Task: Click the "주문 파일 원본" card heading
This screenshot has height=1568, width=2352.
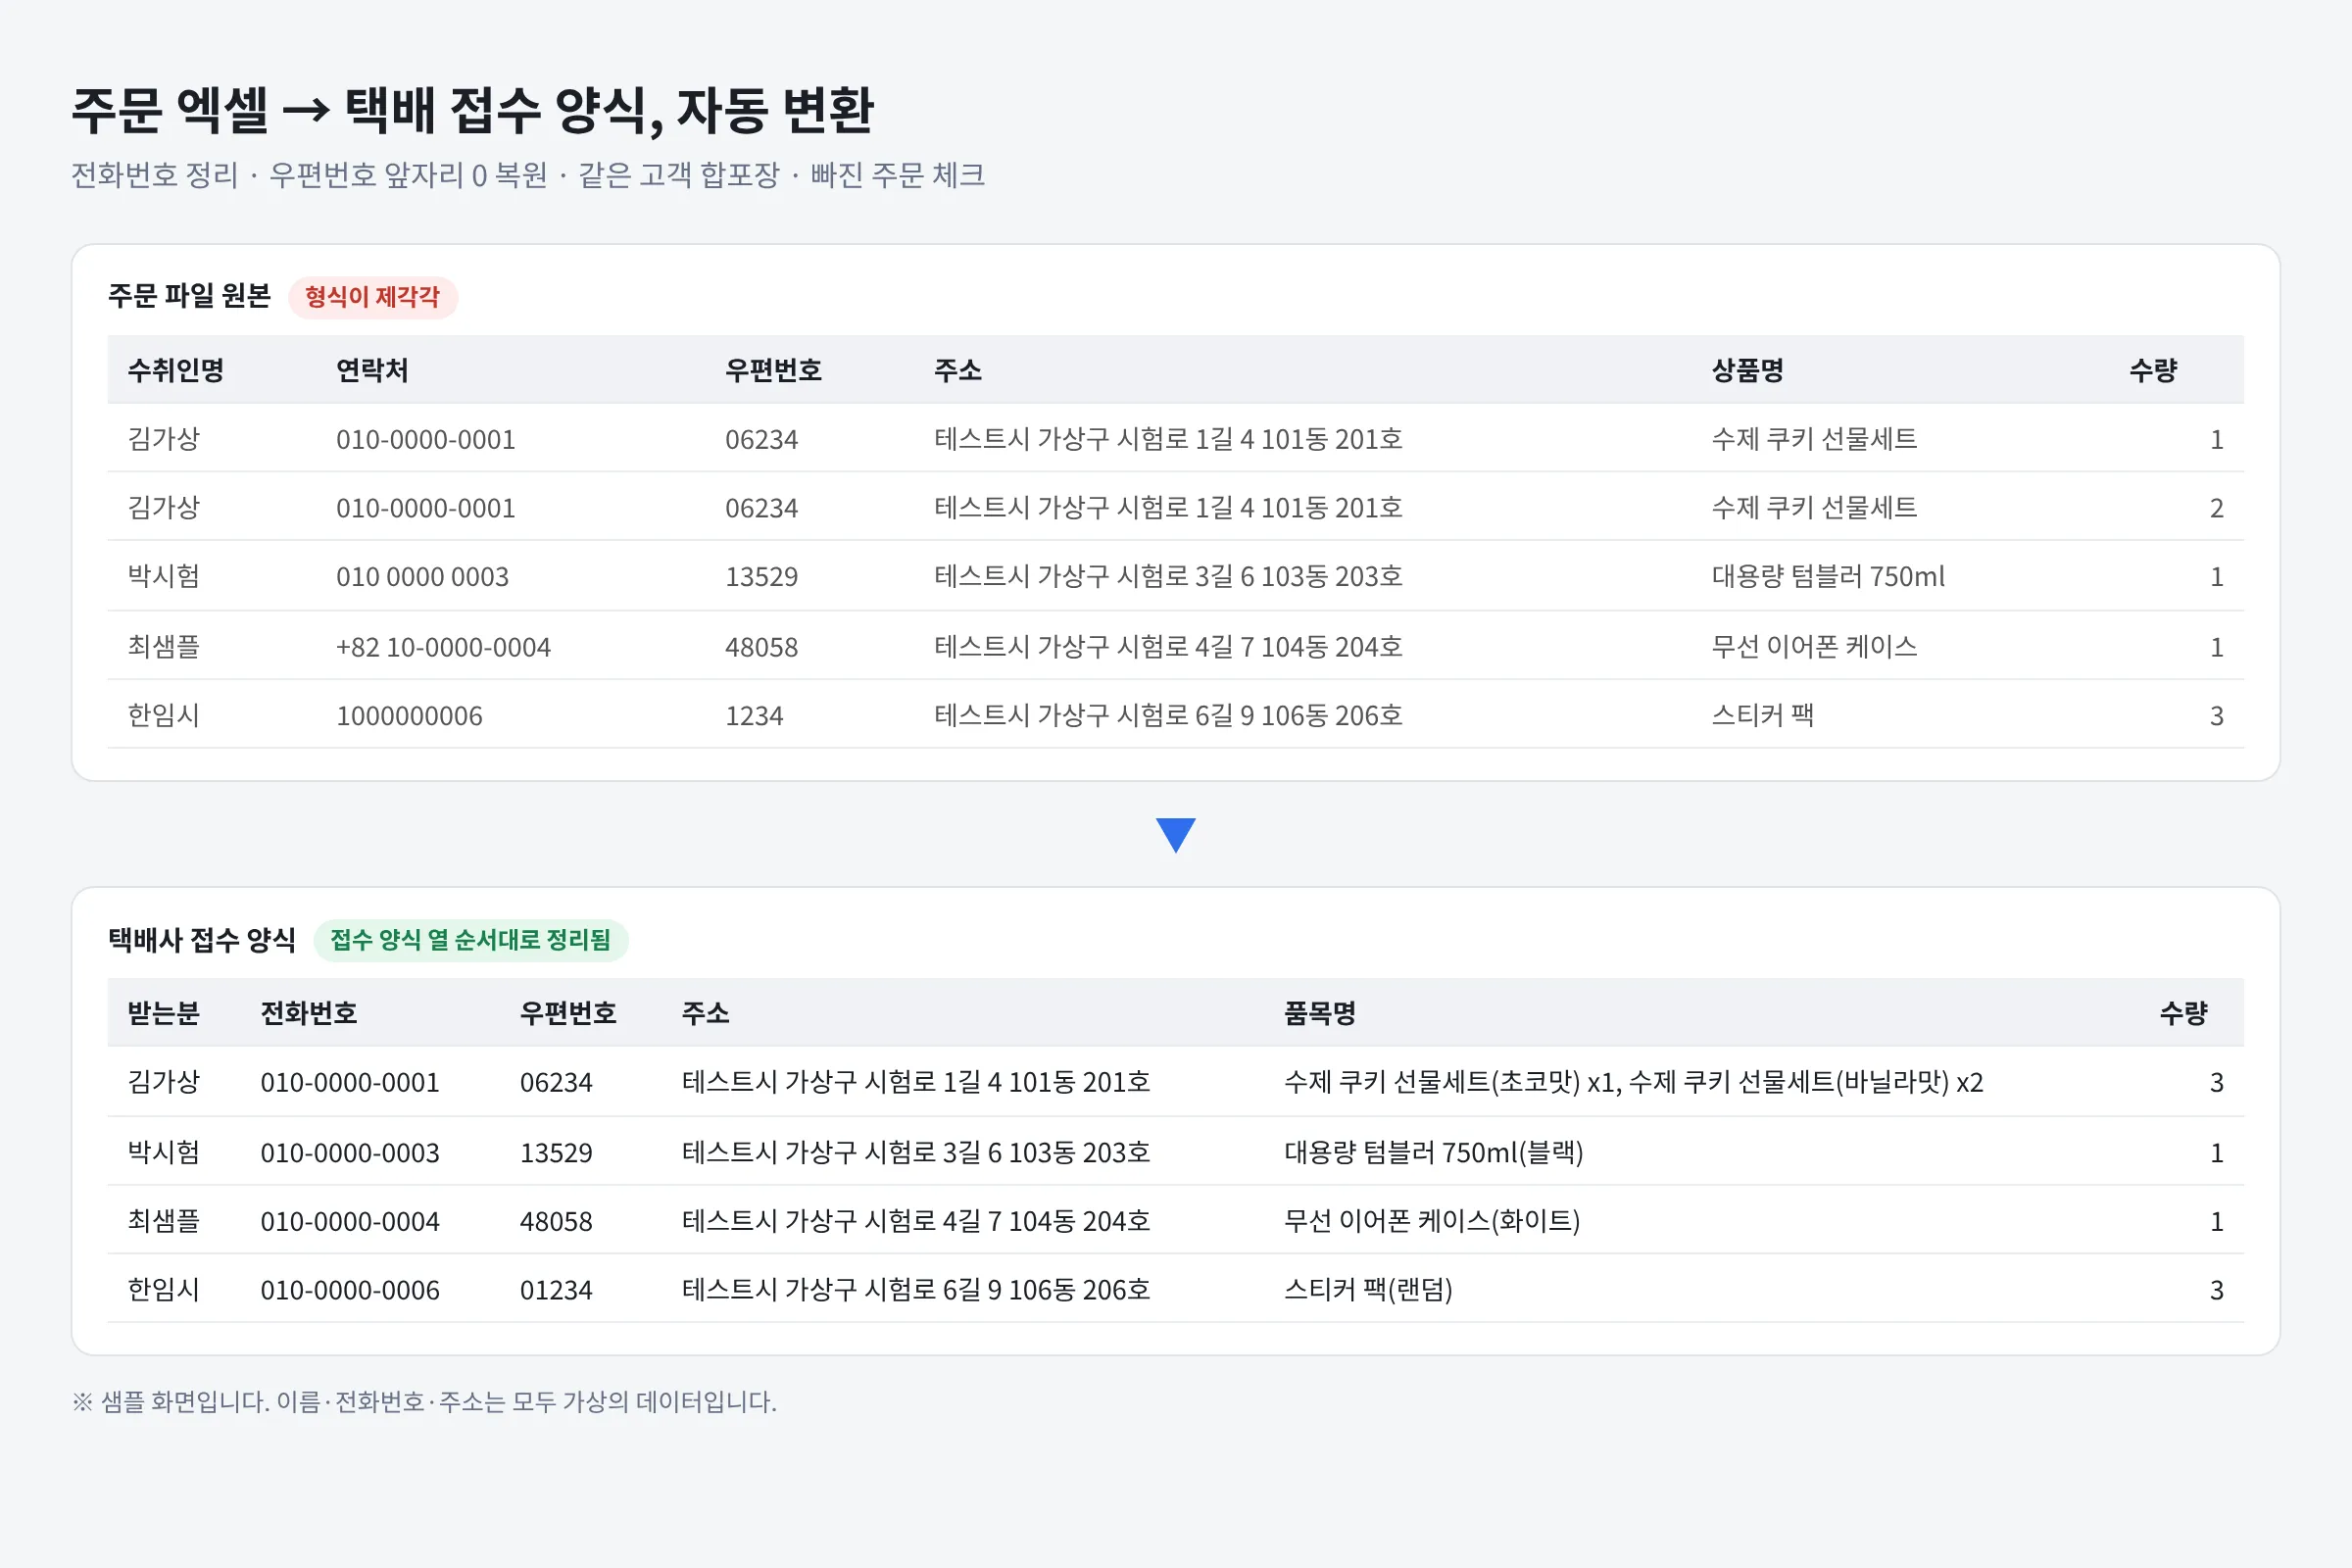Action: 189,296
